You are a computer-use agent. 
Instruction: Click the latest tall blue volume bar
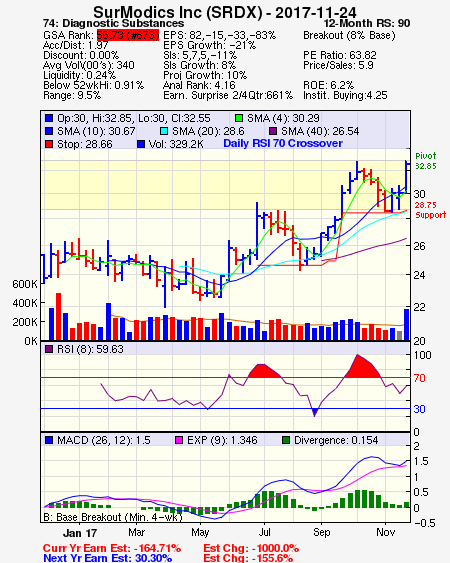click(x=406, y=324)
